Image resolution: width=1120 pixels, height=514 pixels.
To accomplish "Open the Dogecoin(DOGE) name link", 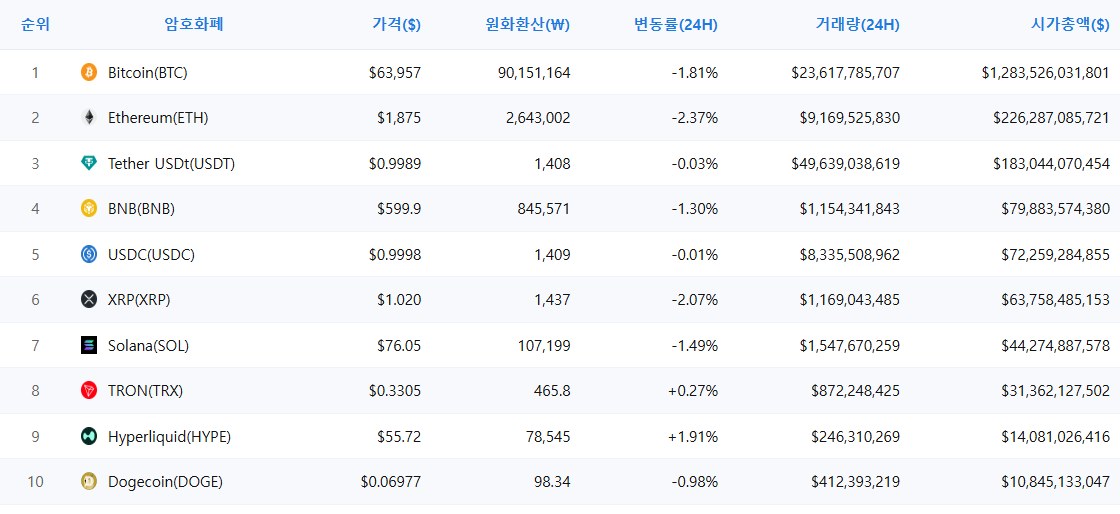I will [166, 482].
